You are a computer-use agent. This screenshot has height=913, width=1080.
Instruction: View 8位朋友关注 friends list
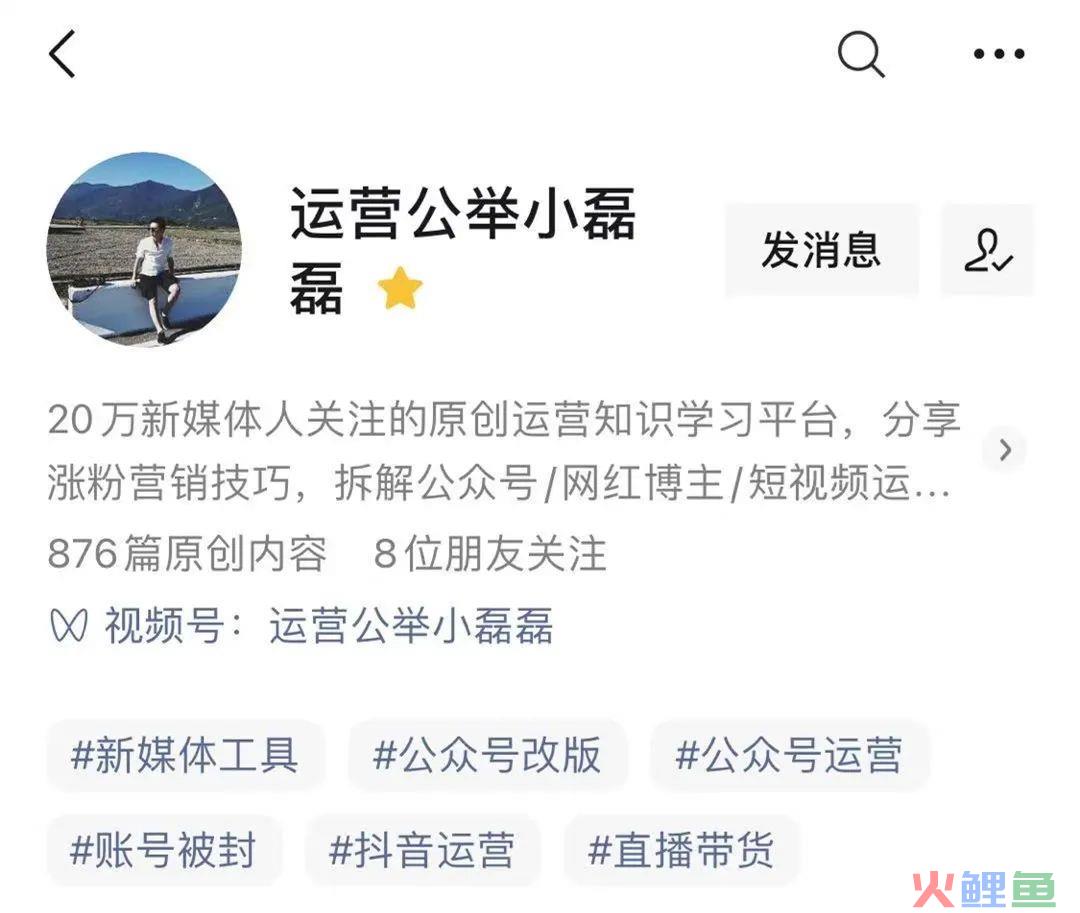[x=490, y=554]
